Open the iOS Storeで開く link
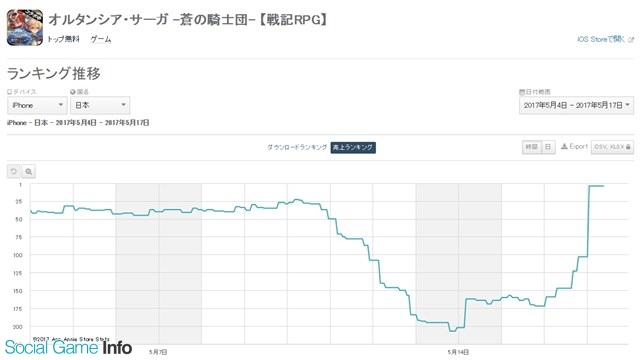The width and height of the screenshot is (640, 360). [601, 39]
